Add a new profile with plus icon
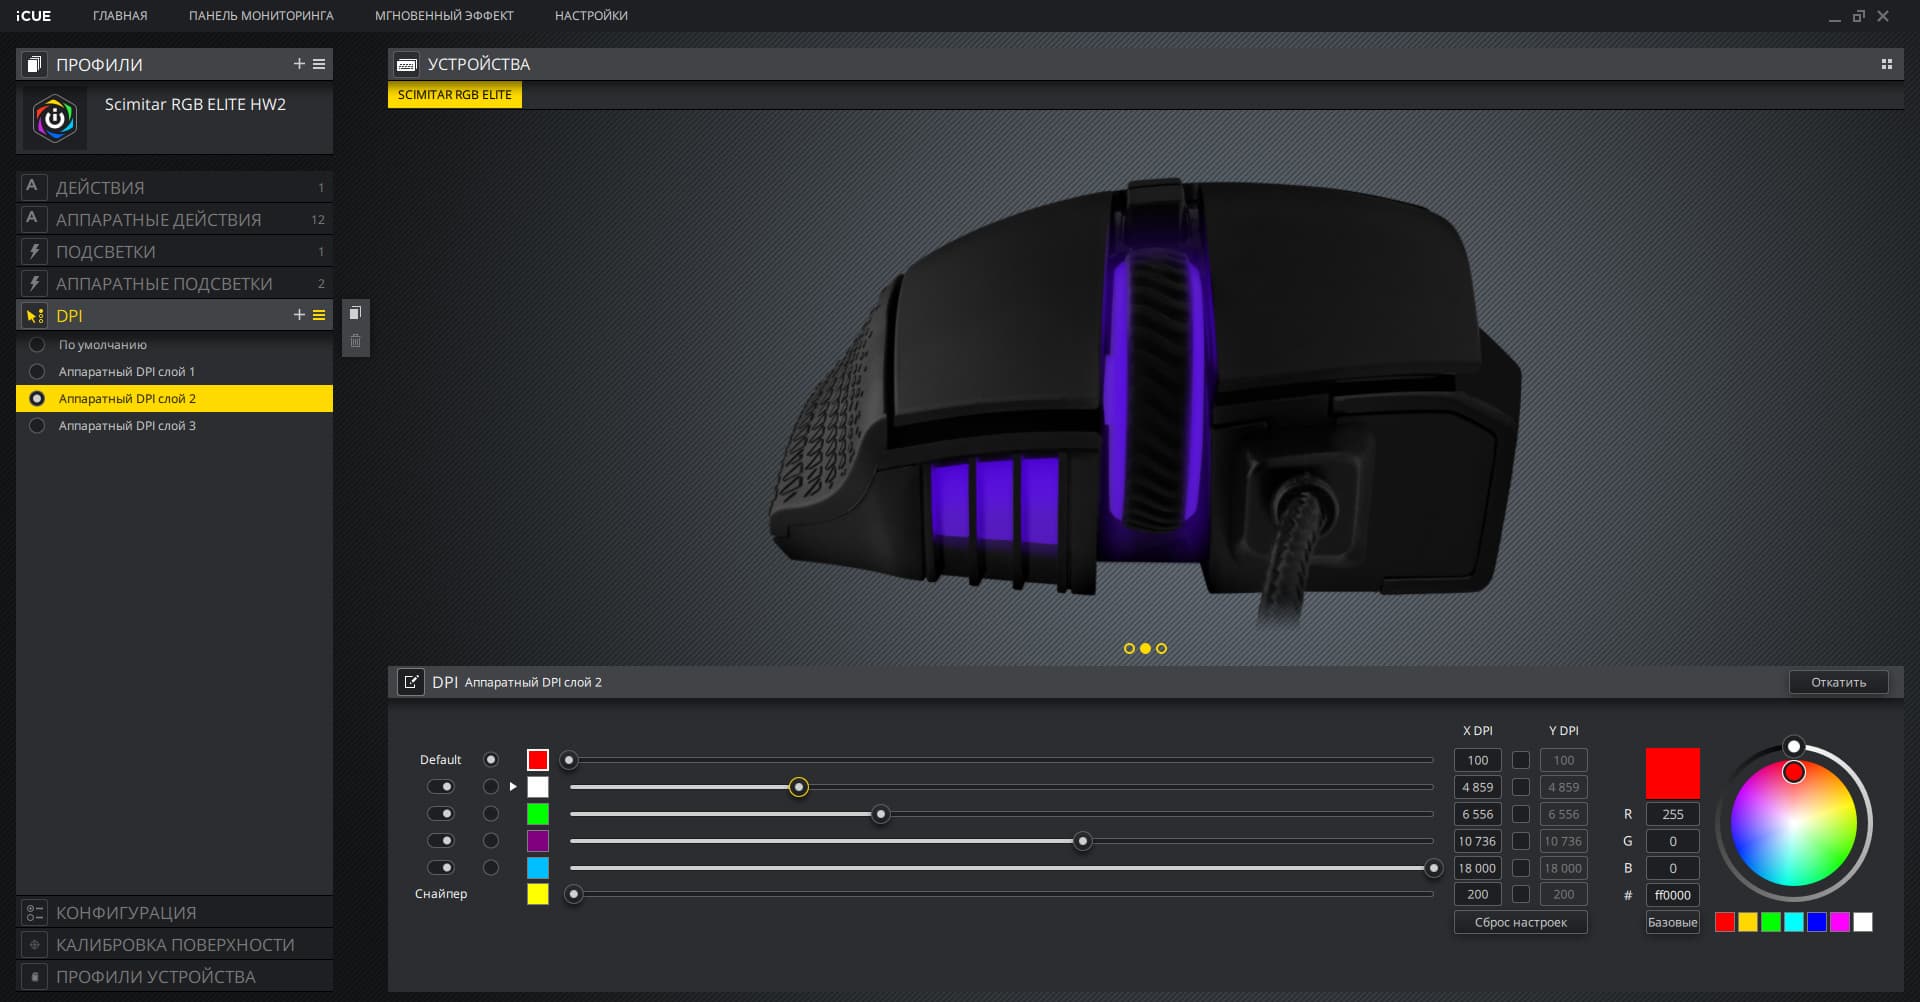The height and width of the screenshot is (1002, 1920). click(x=299, y=64)
